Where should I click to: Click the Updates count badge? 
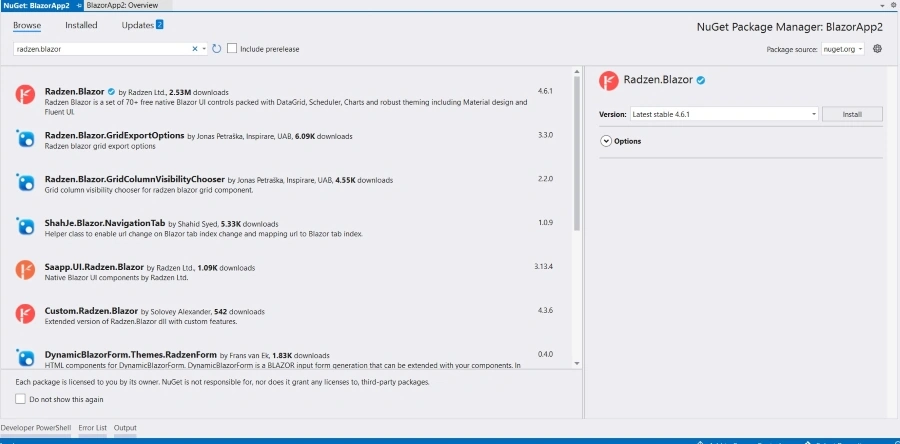coord(160,25)
